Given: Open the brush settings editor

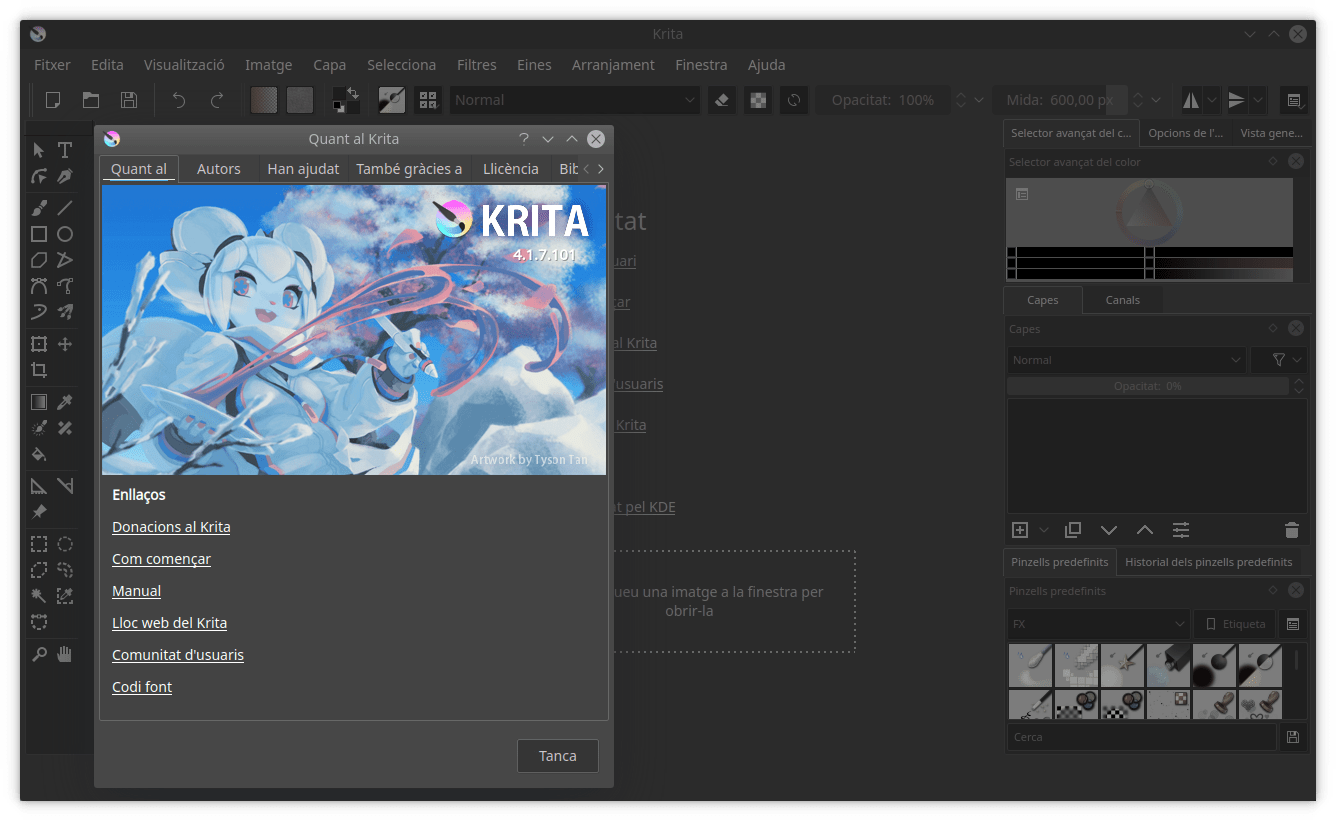Looking at the screenshot, I should tap(391, 100).
